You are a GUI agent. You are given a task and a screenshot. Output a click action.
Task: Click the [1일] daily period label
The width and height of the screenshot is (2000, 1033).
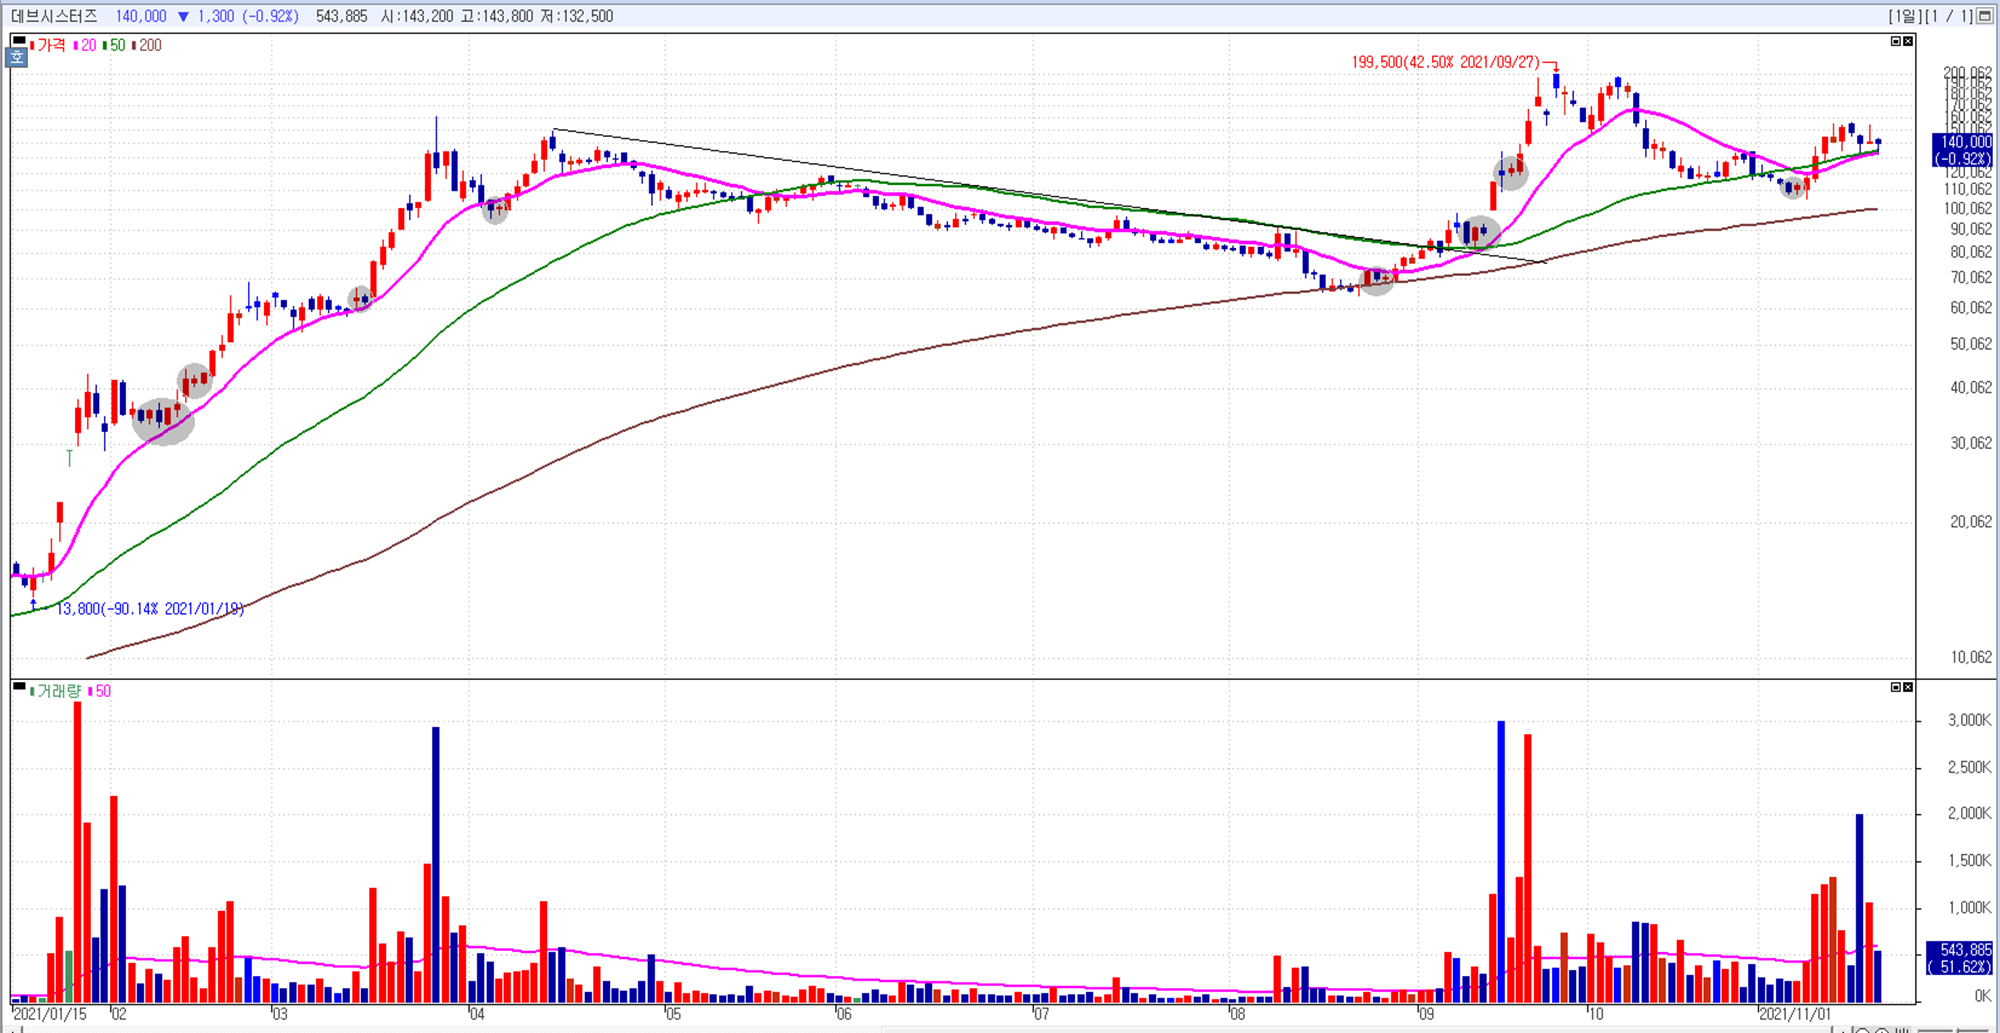(1905, 16)
